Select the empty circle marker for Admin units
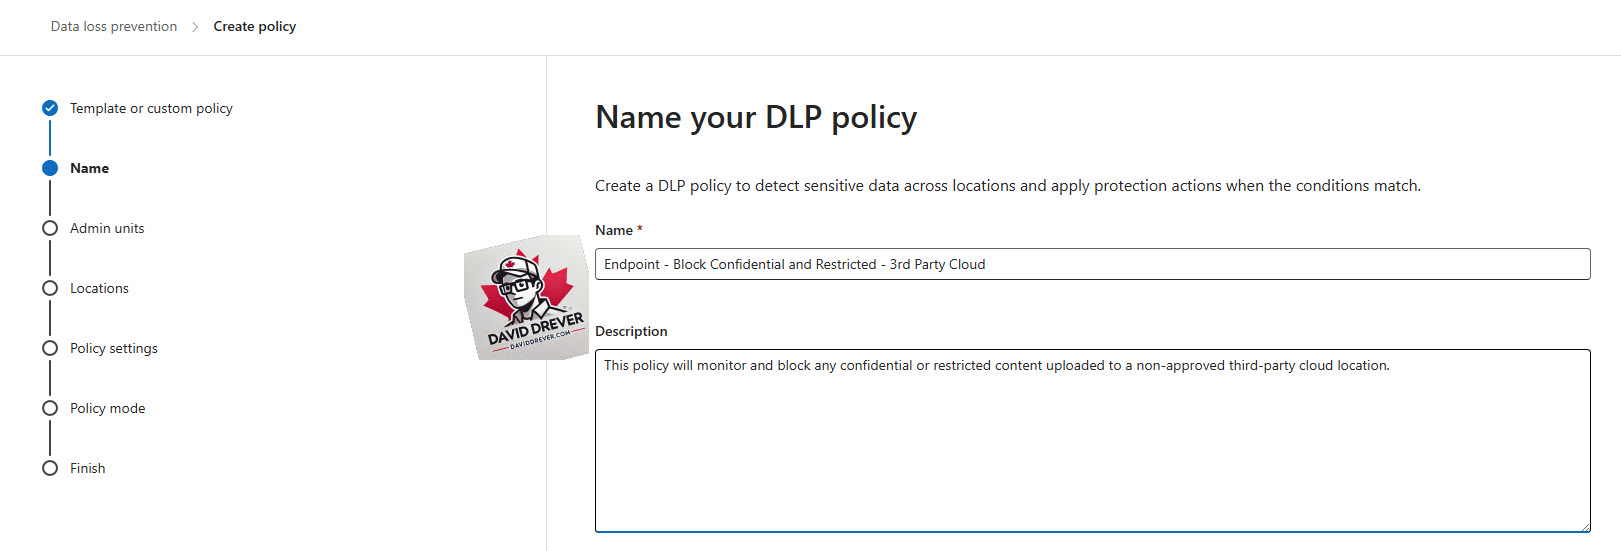Screen dimensions: 1621x551 [50, 228]
